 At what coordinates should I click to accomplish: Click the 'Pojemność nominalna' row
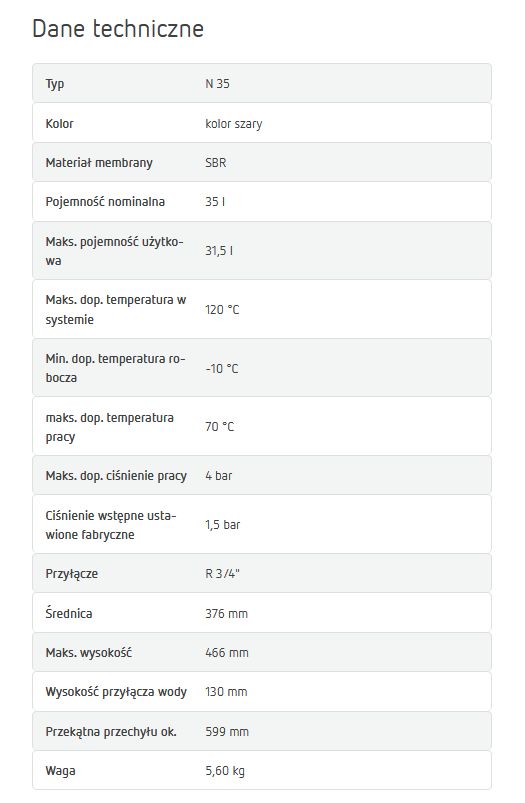click(x=262, y=202)
